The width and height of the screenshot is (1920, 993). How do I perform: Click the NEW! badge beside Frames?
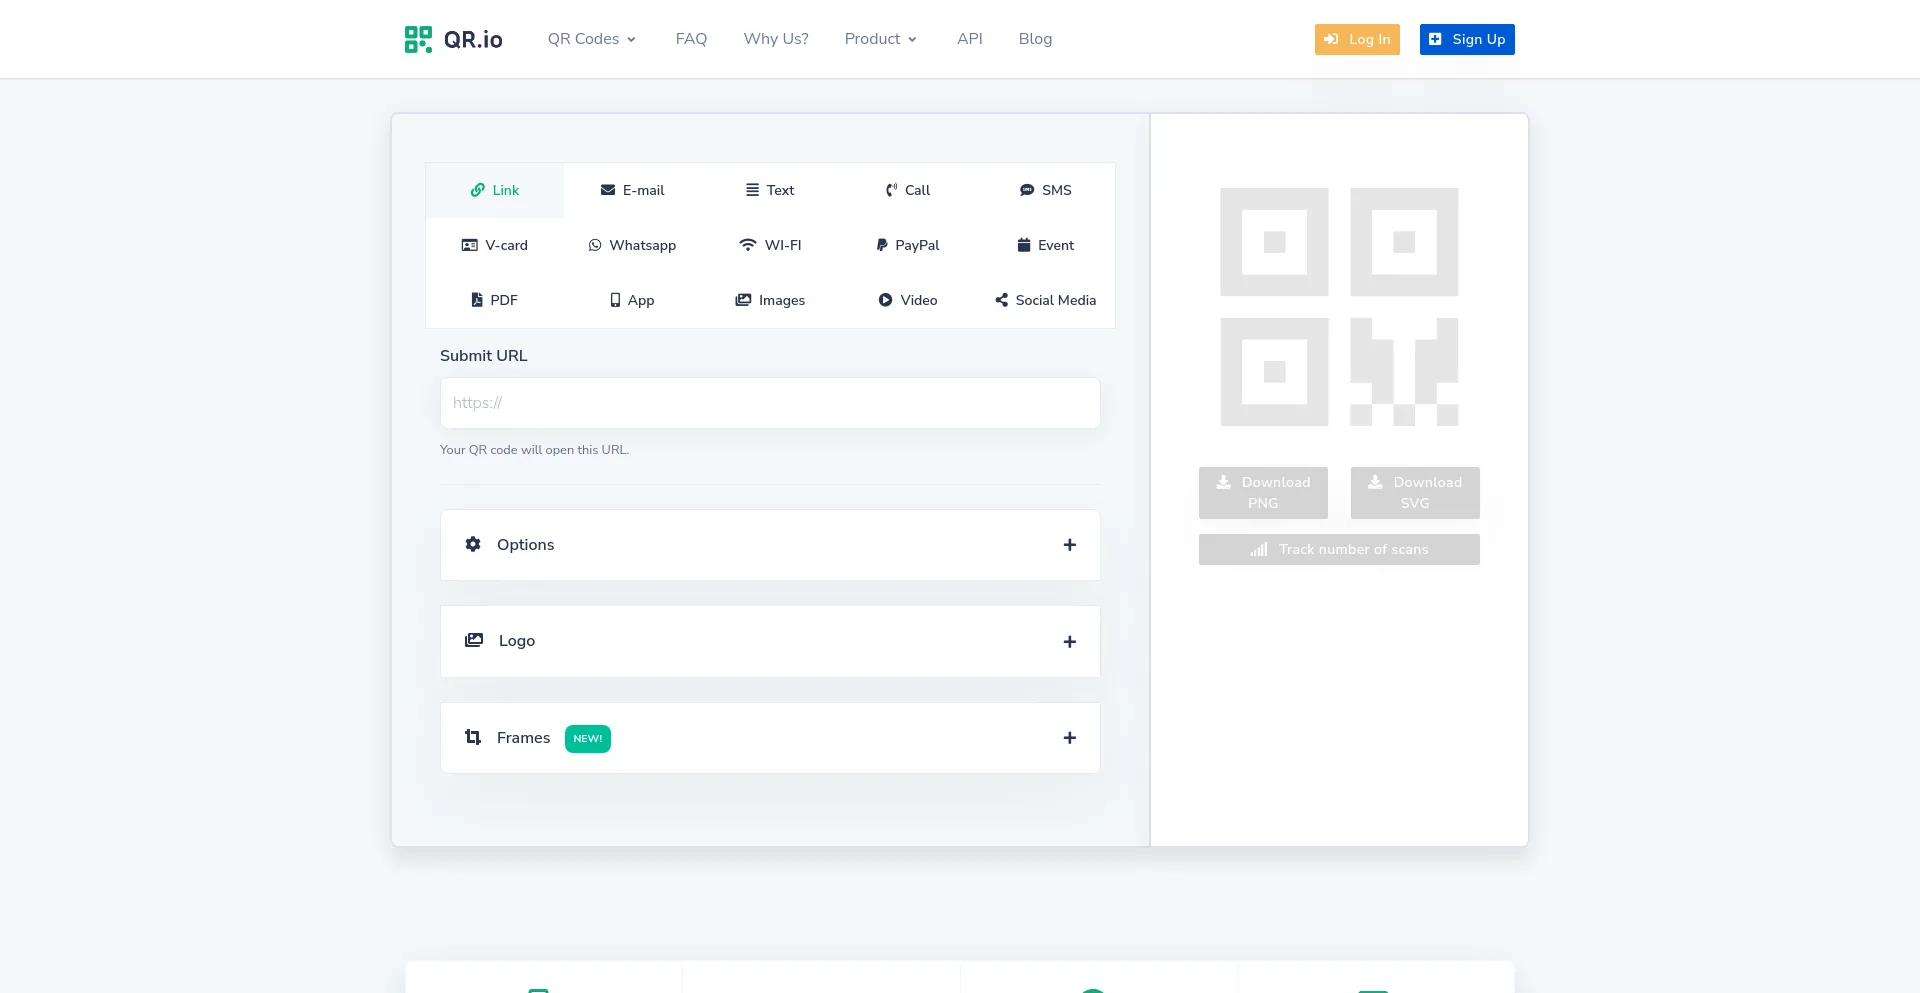click(x=588, y=738)
